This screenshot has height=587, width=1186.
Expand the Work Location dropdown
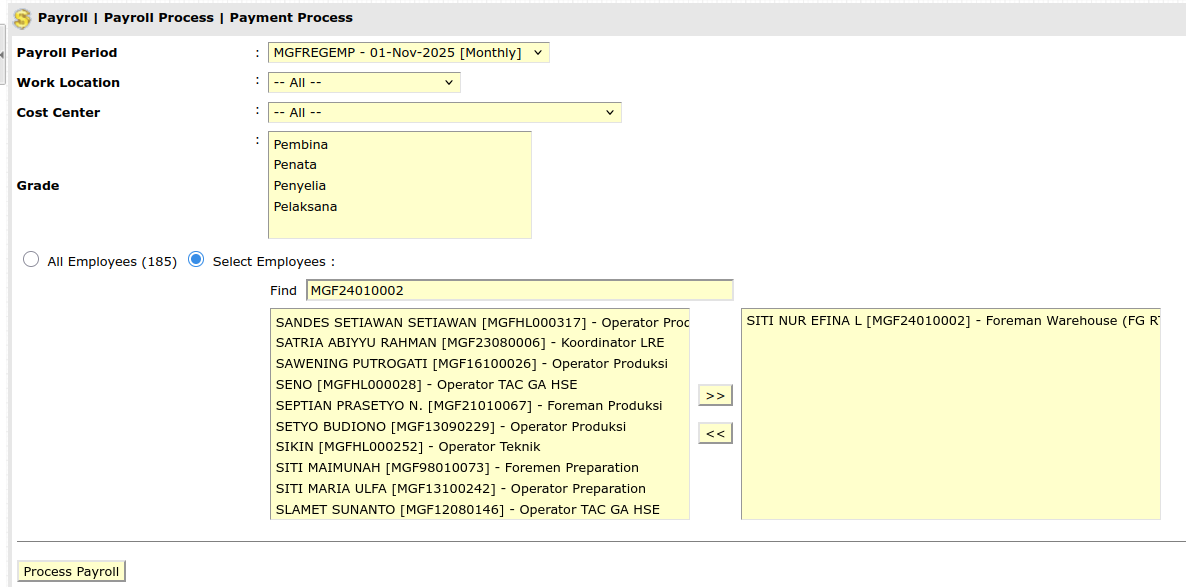tap(364, 83)
